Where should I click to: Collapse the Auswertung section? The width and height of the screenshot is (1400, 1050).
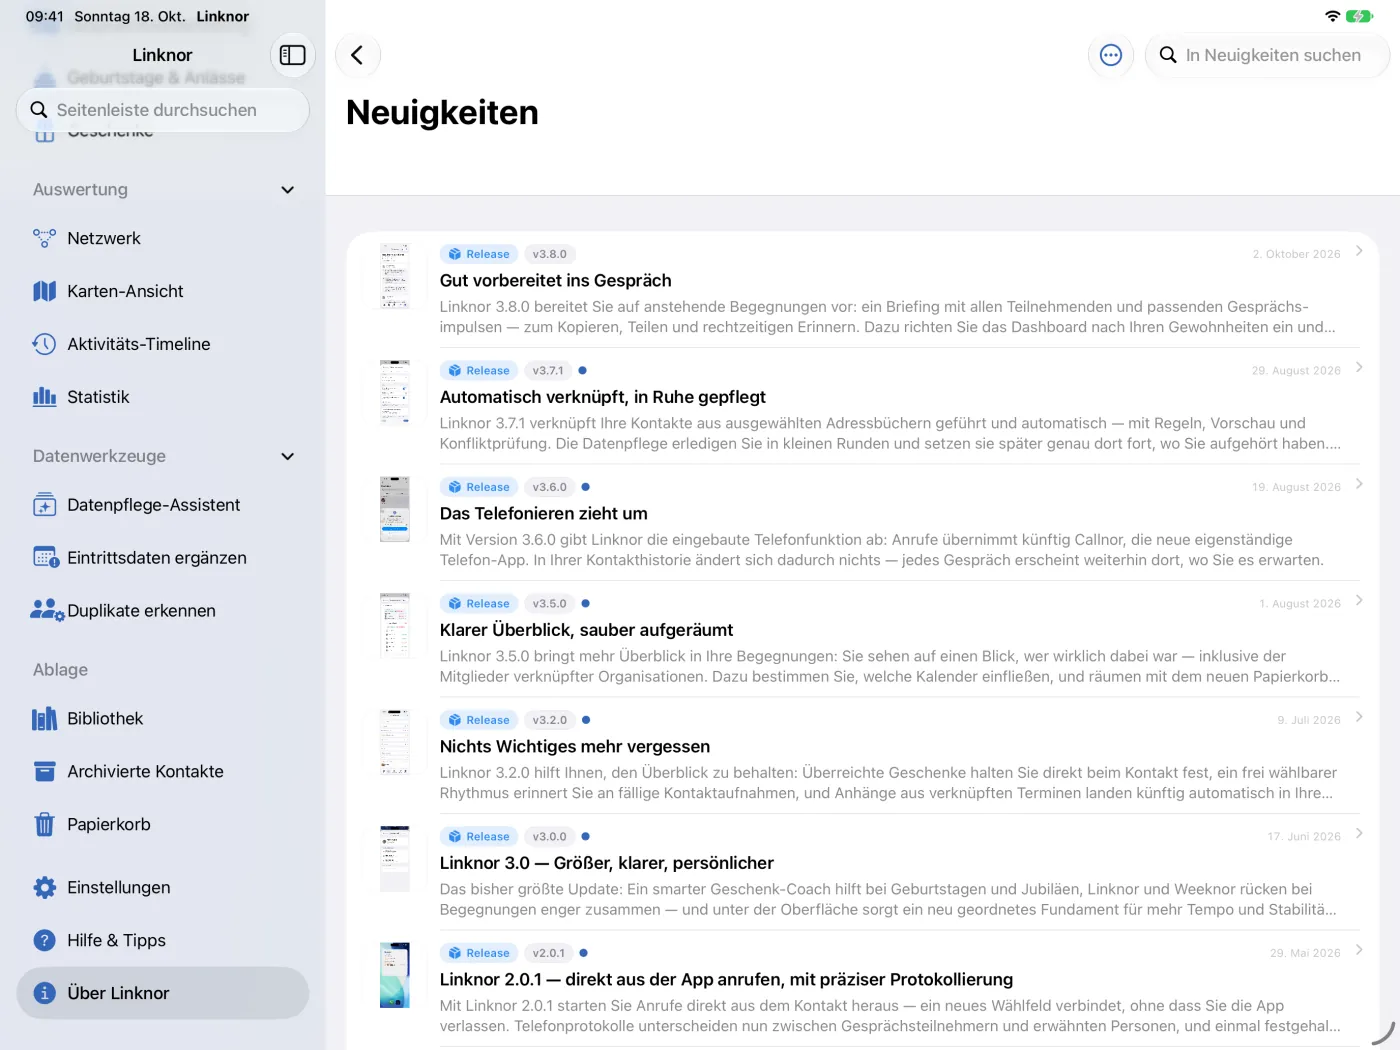(x=288, y=190)
